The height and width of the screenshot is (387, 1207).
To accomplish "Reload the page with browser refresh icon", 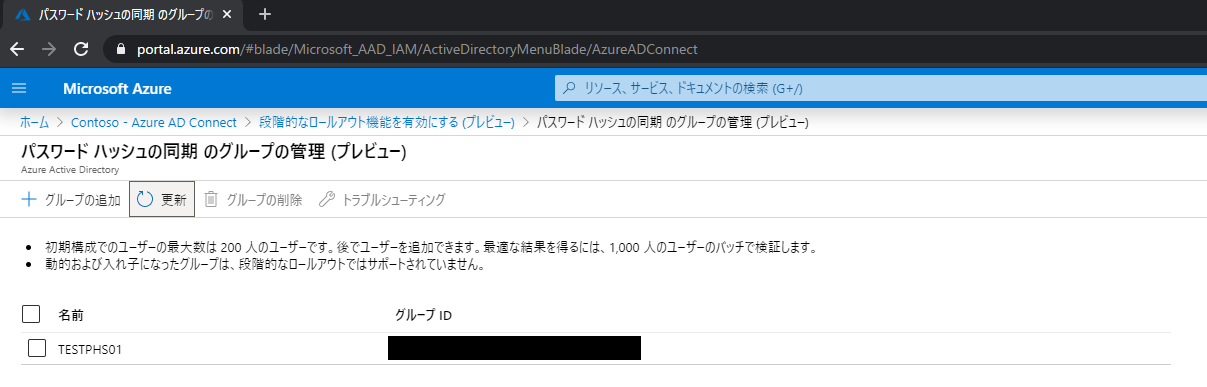I will pyautogui.click(x=82, y=48).
